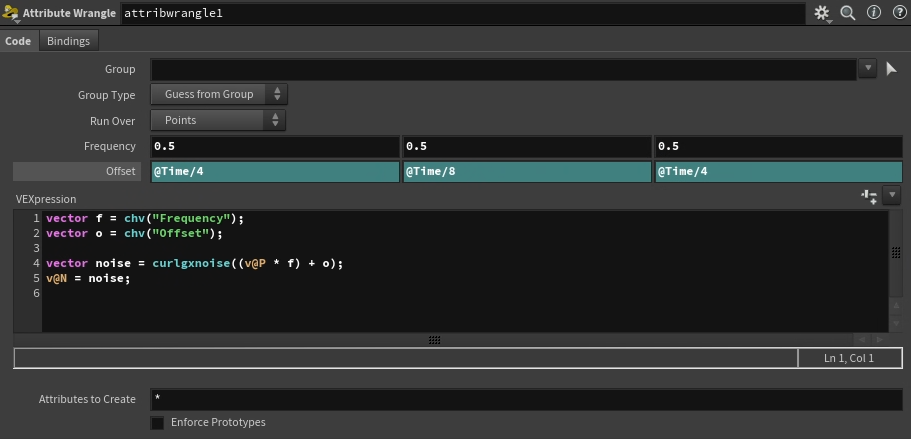The width and height of the screenshot is (911, 439).
Task: Open the Group Type dropdown
Action: 219,95
